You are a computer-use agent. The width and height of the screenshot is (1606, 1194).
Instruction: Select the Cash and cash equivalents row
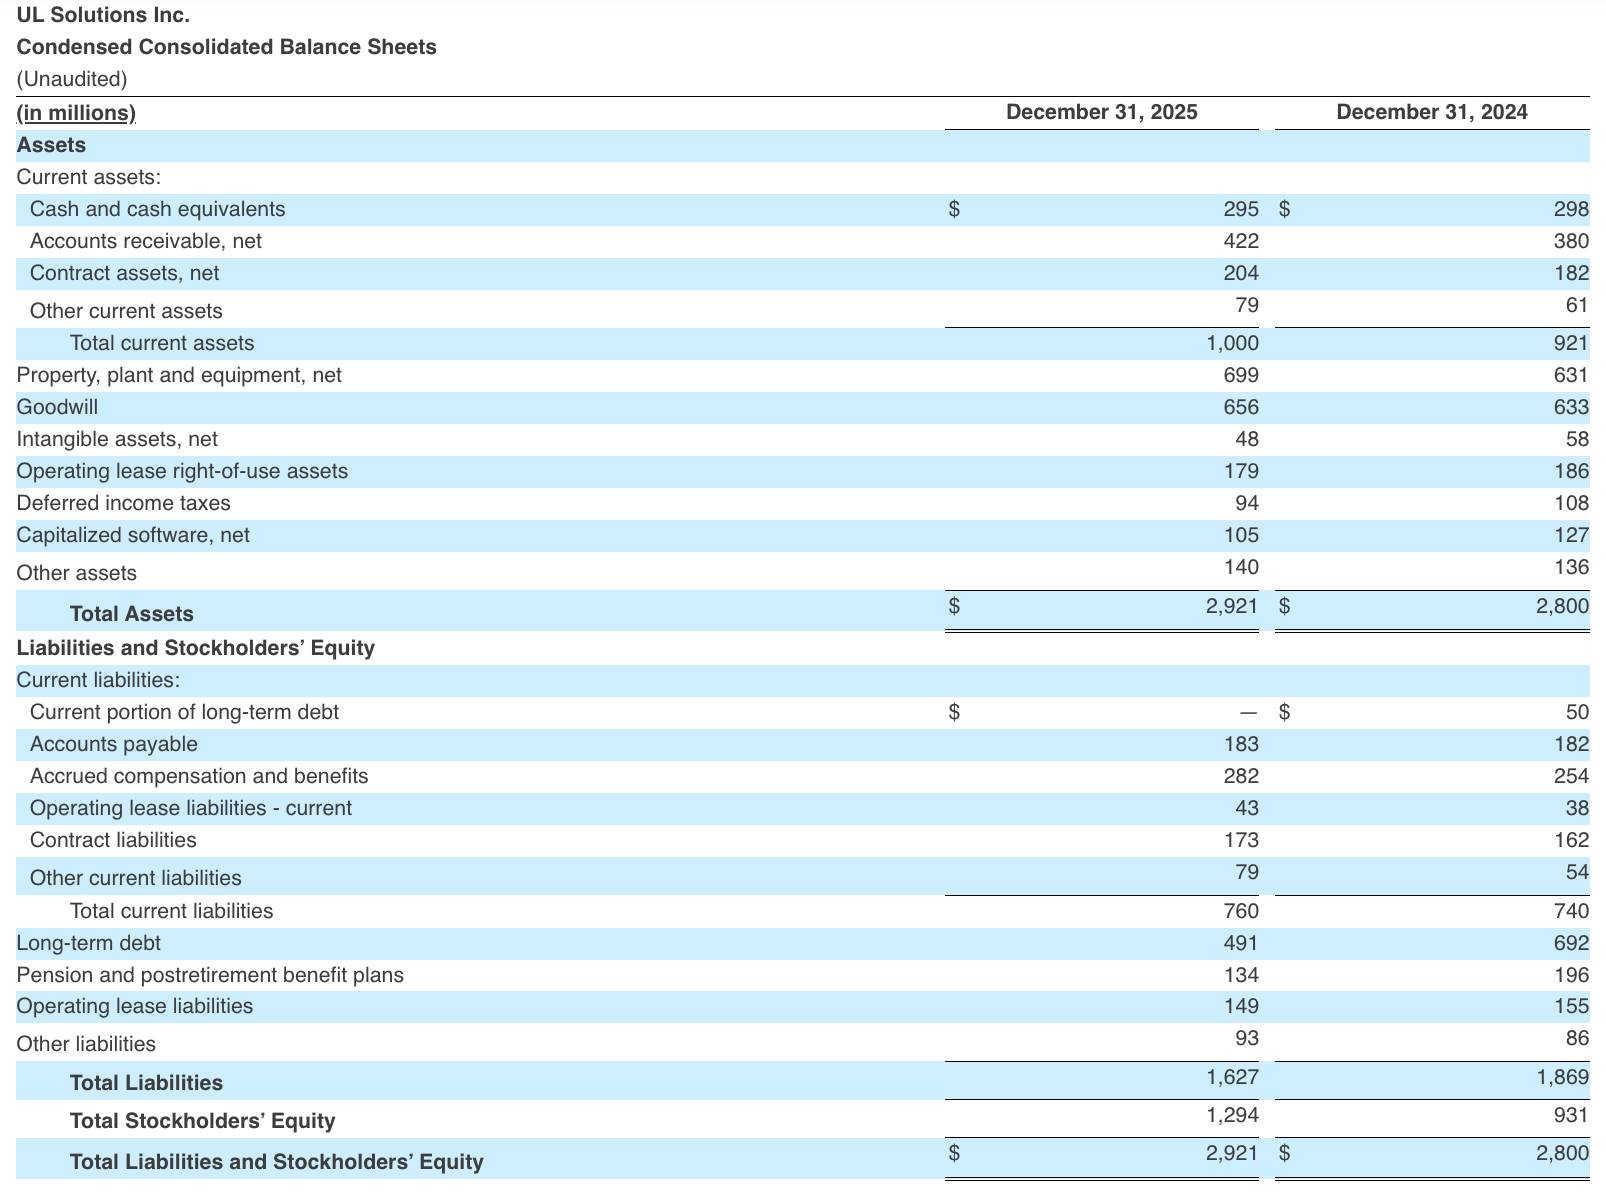coord(157,209)
